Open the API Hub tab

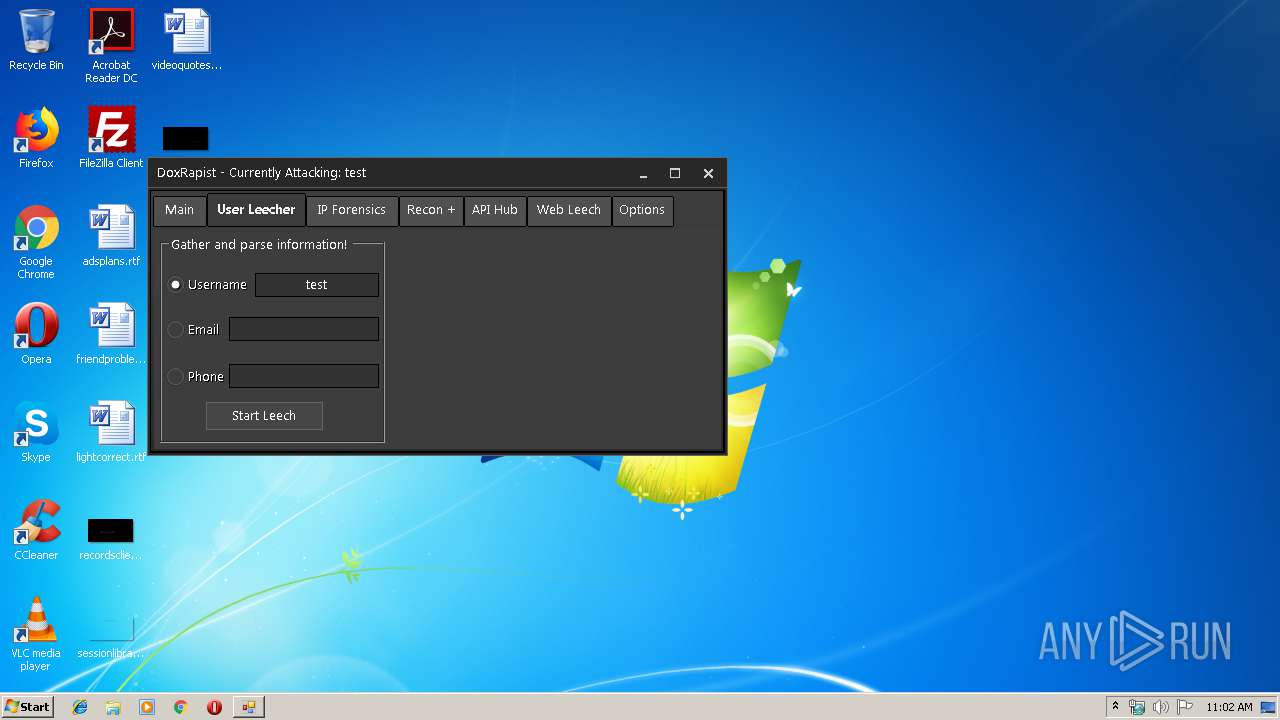pos(495,210)
